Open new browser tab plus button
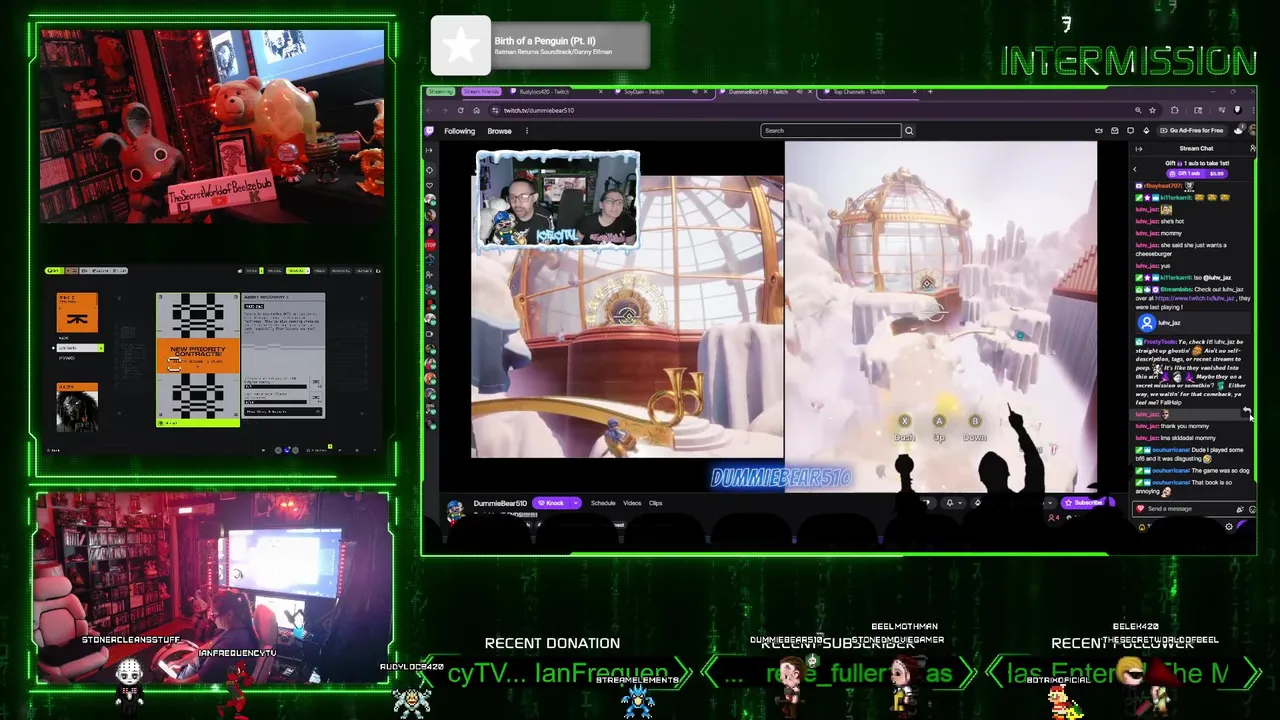 pyautogui.click(x=930, y=92)
